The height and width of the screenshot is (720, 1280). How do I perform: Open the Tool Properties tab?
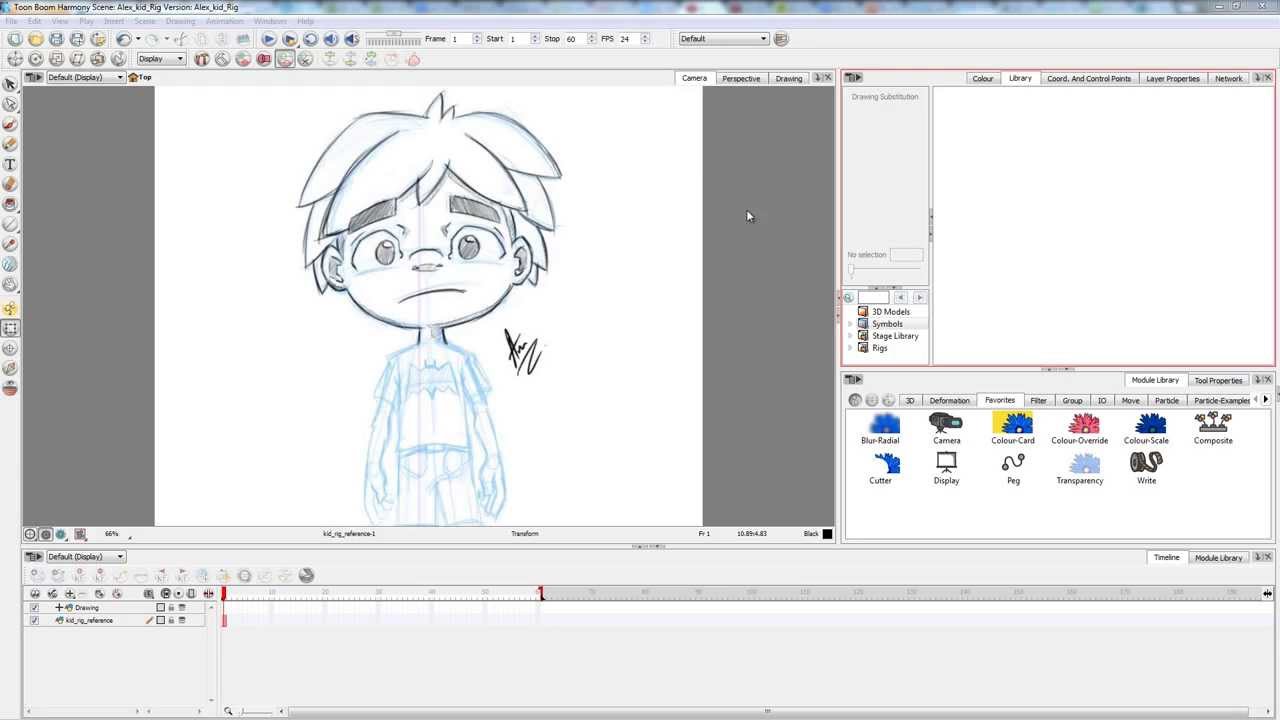[1218, 380]
